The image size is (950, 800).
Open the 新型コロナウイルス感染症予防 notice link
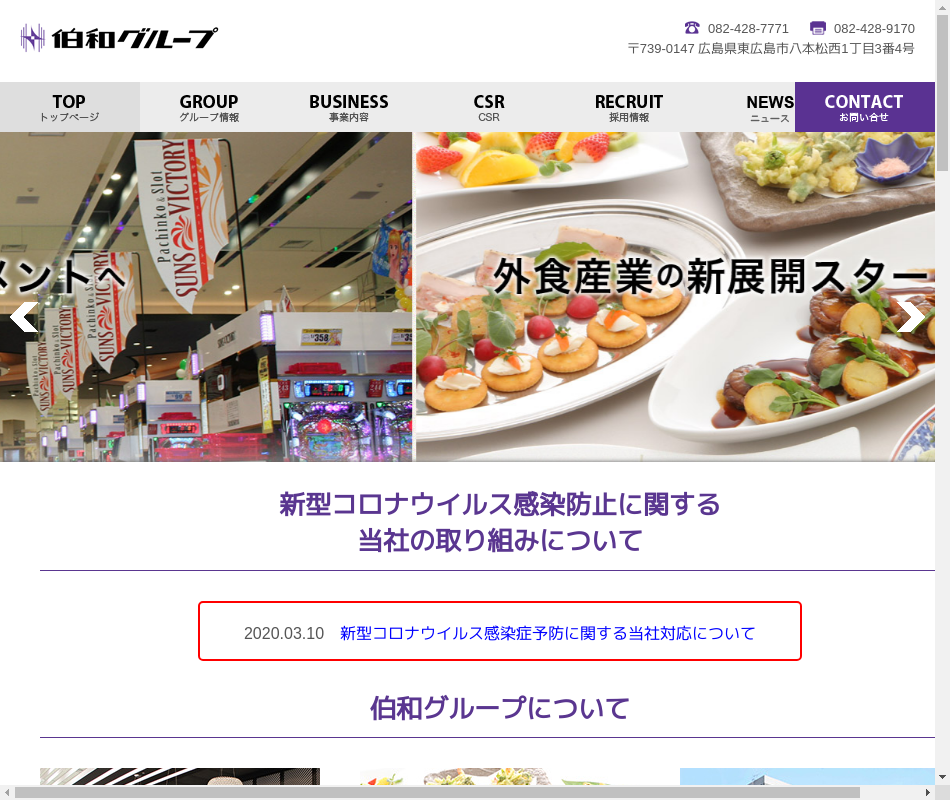[547, 633]
